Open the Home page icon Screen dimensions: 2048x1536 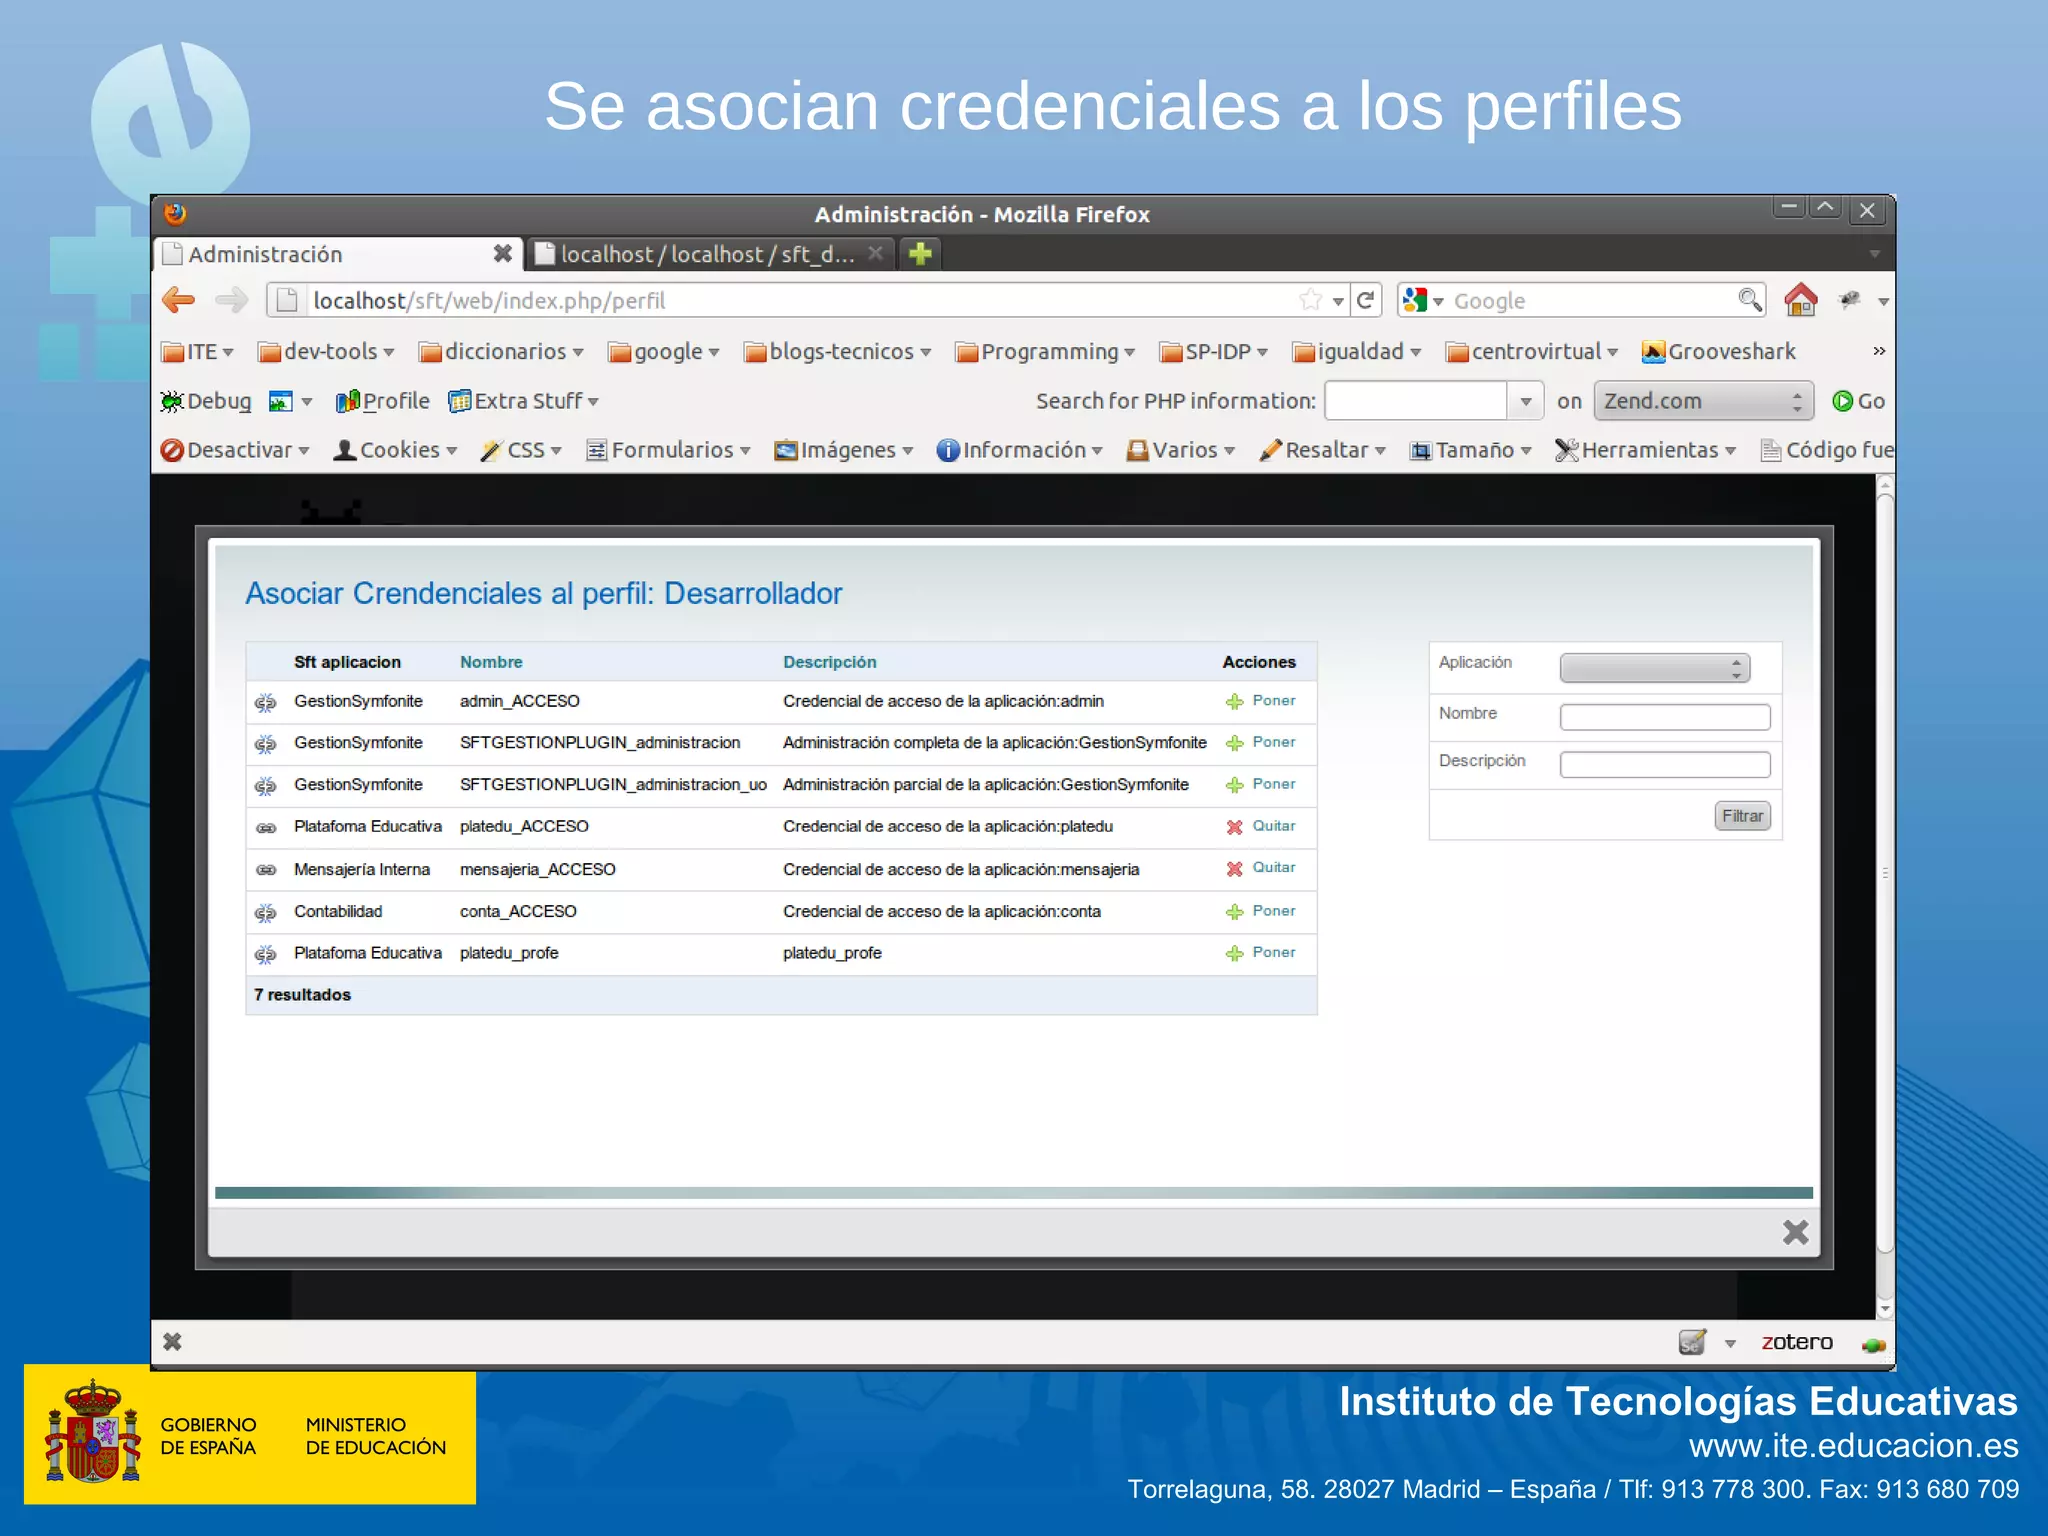(x=1800, y=299)
